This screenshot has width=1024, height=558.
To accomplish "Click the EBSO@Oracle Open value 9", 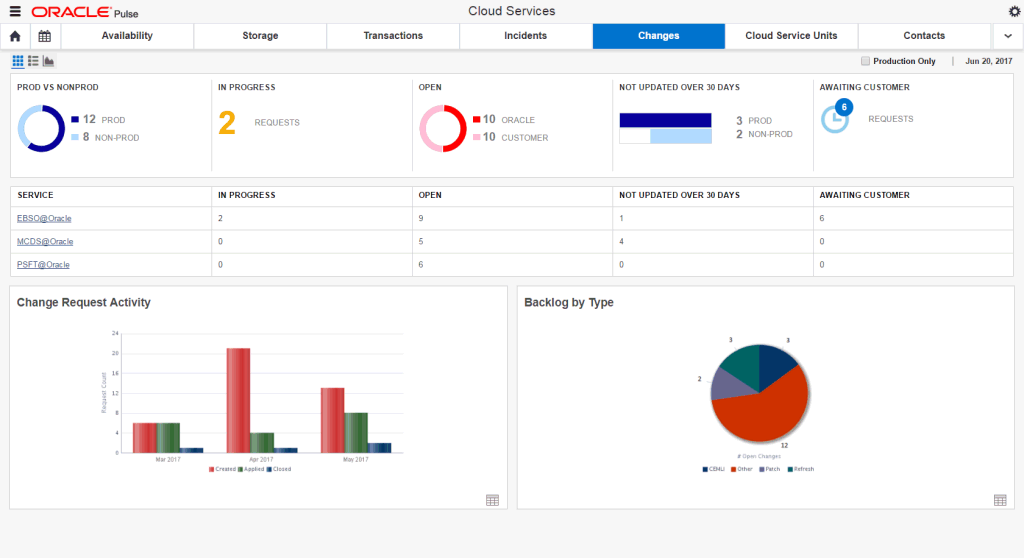I will point(421,218).
